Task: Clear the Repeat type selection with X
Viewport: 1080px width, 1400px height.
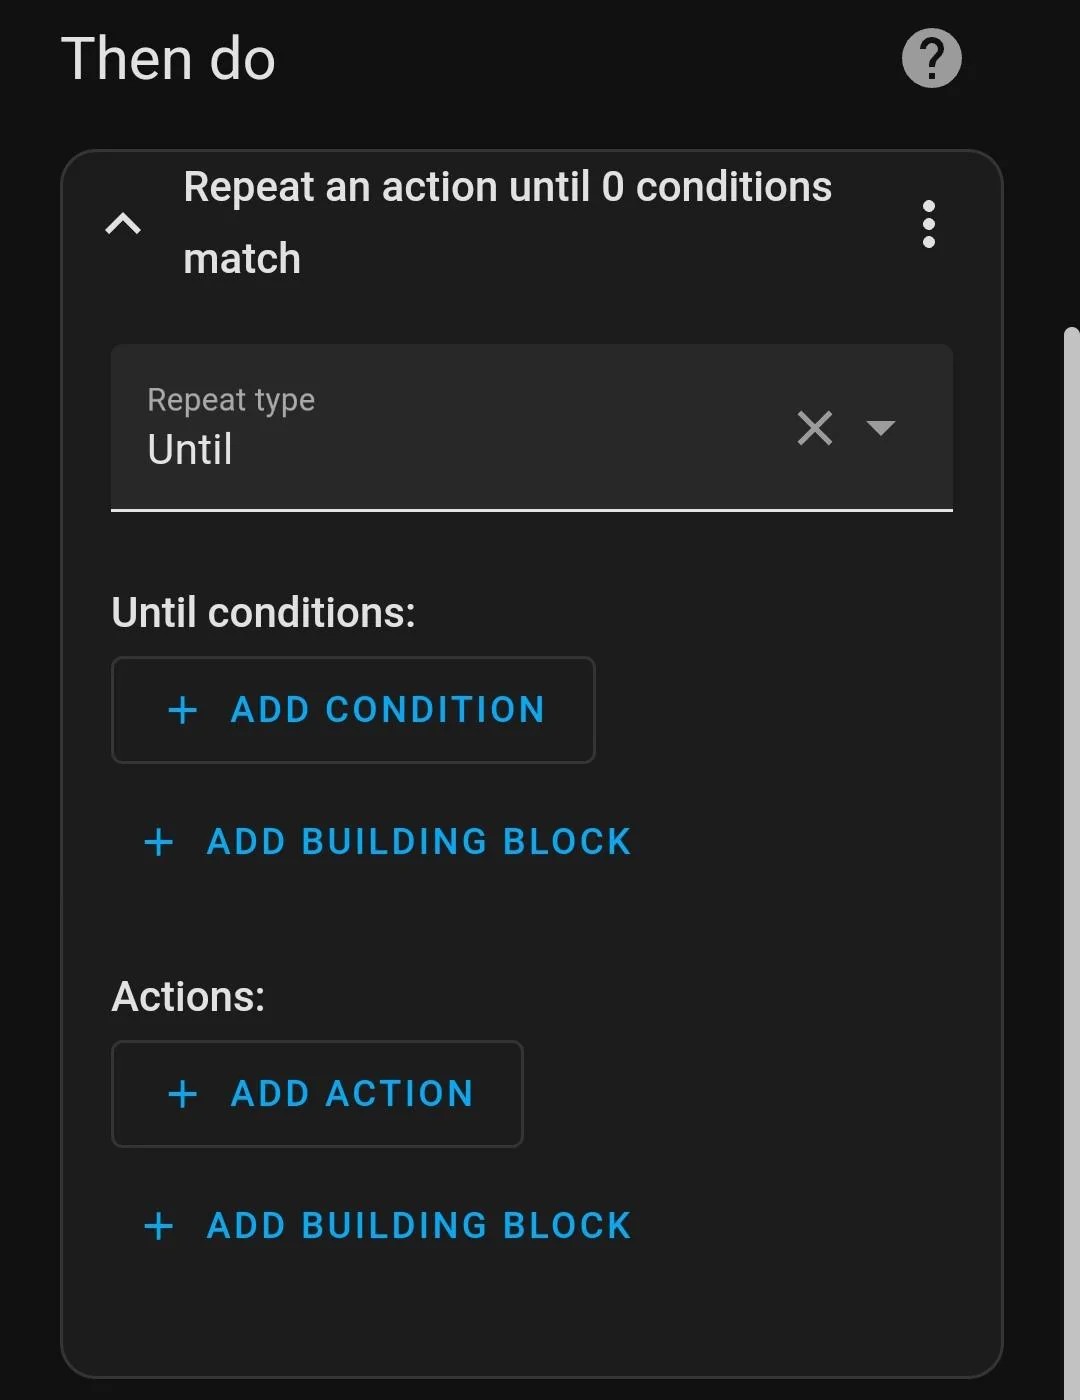Action: (x=815, y=428)
